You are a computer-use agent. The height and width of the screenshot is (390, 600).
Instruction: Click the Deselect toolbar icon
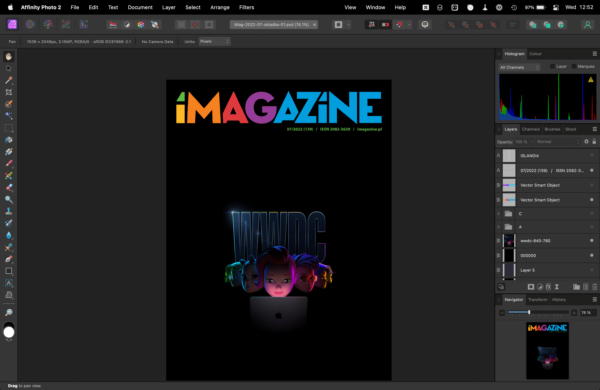click(x=195, y=24)
